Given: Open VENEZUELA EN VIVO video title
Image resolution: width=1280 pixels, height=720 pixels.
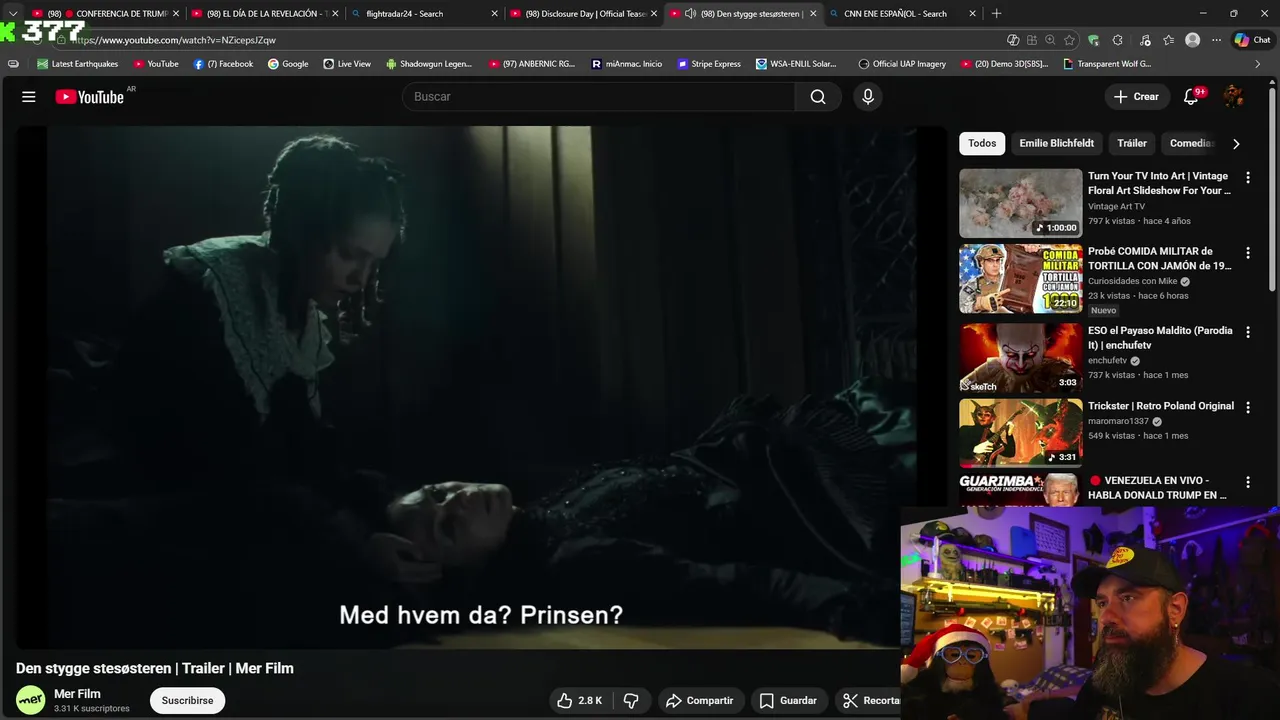Looking at the screenshot, I should pos(1158,488).
